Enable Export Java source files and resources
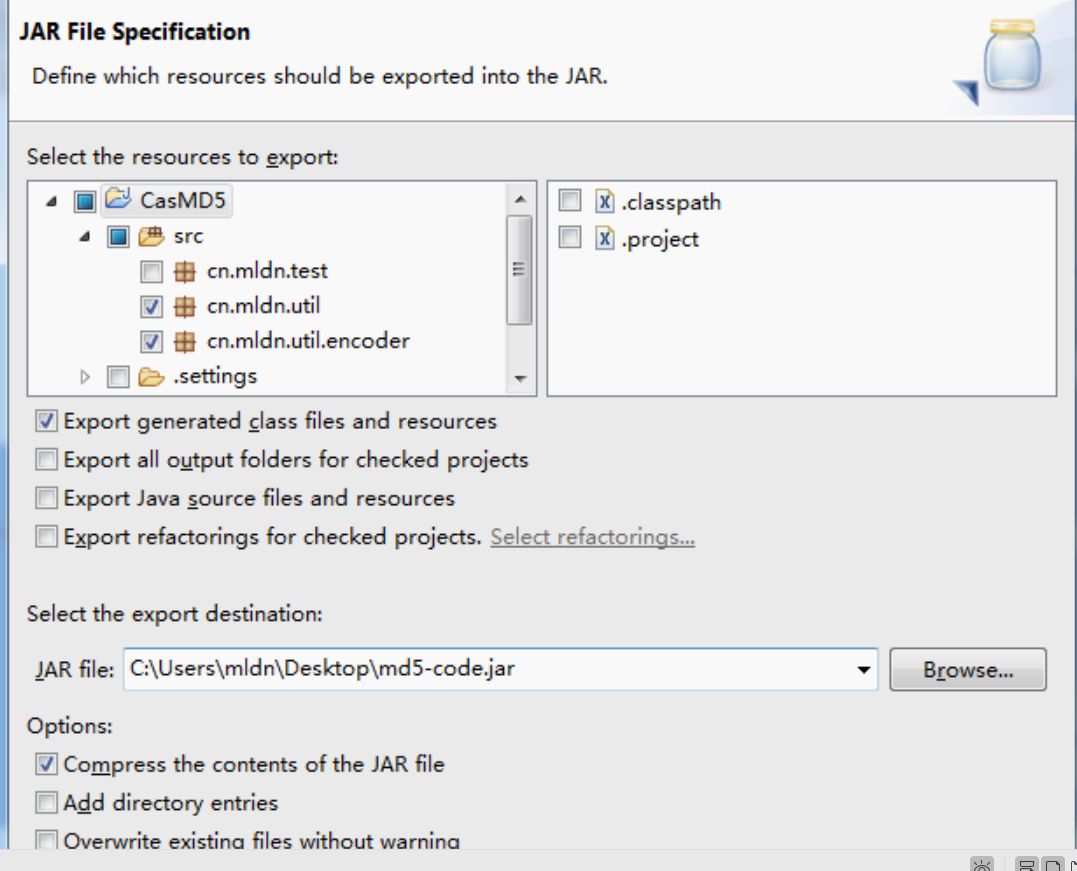This screenshot has width=1077, height=871. point(46,498)
